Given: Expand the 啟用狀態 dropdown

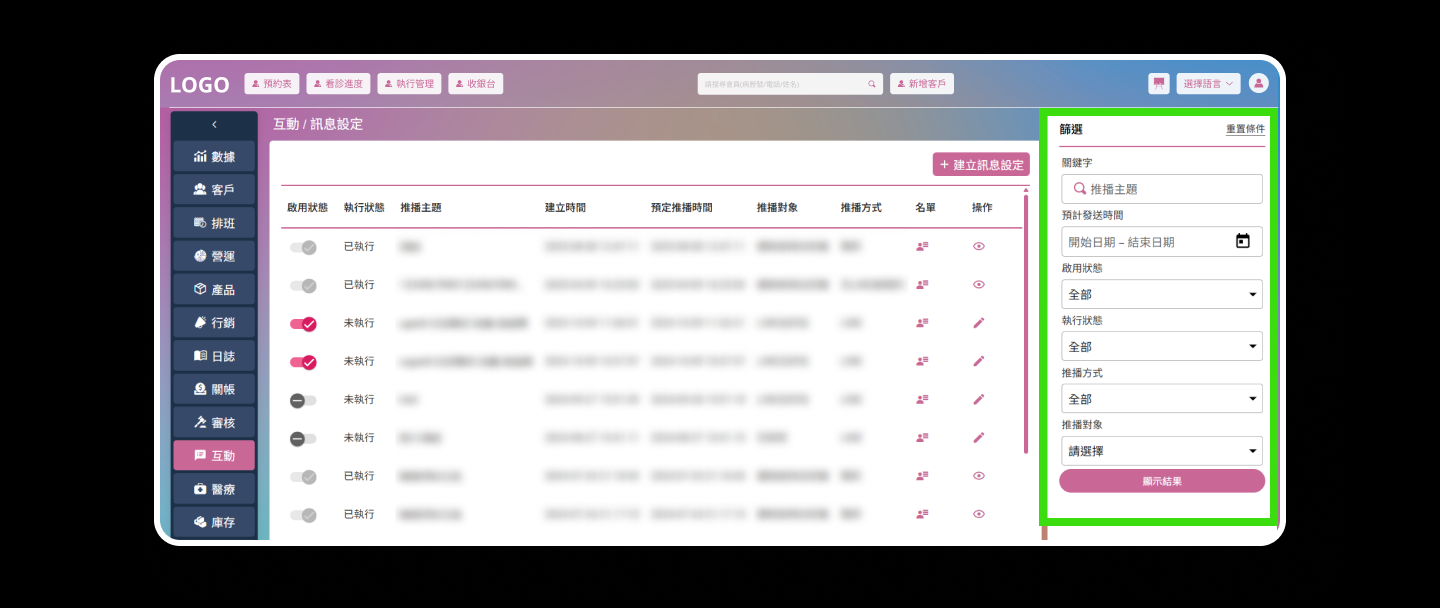Looking at the screenshot, I should pyautogui.click(x=1161, y=294).
